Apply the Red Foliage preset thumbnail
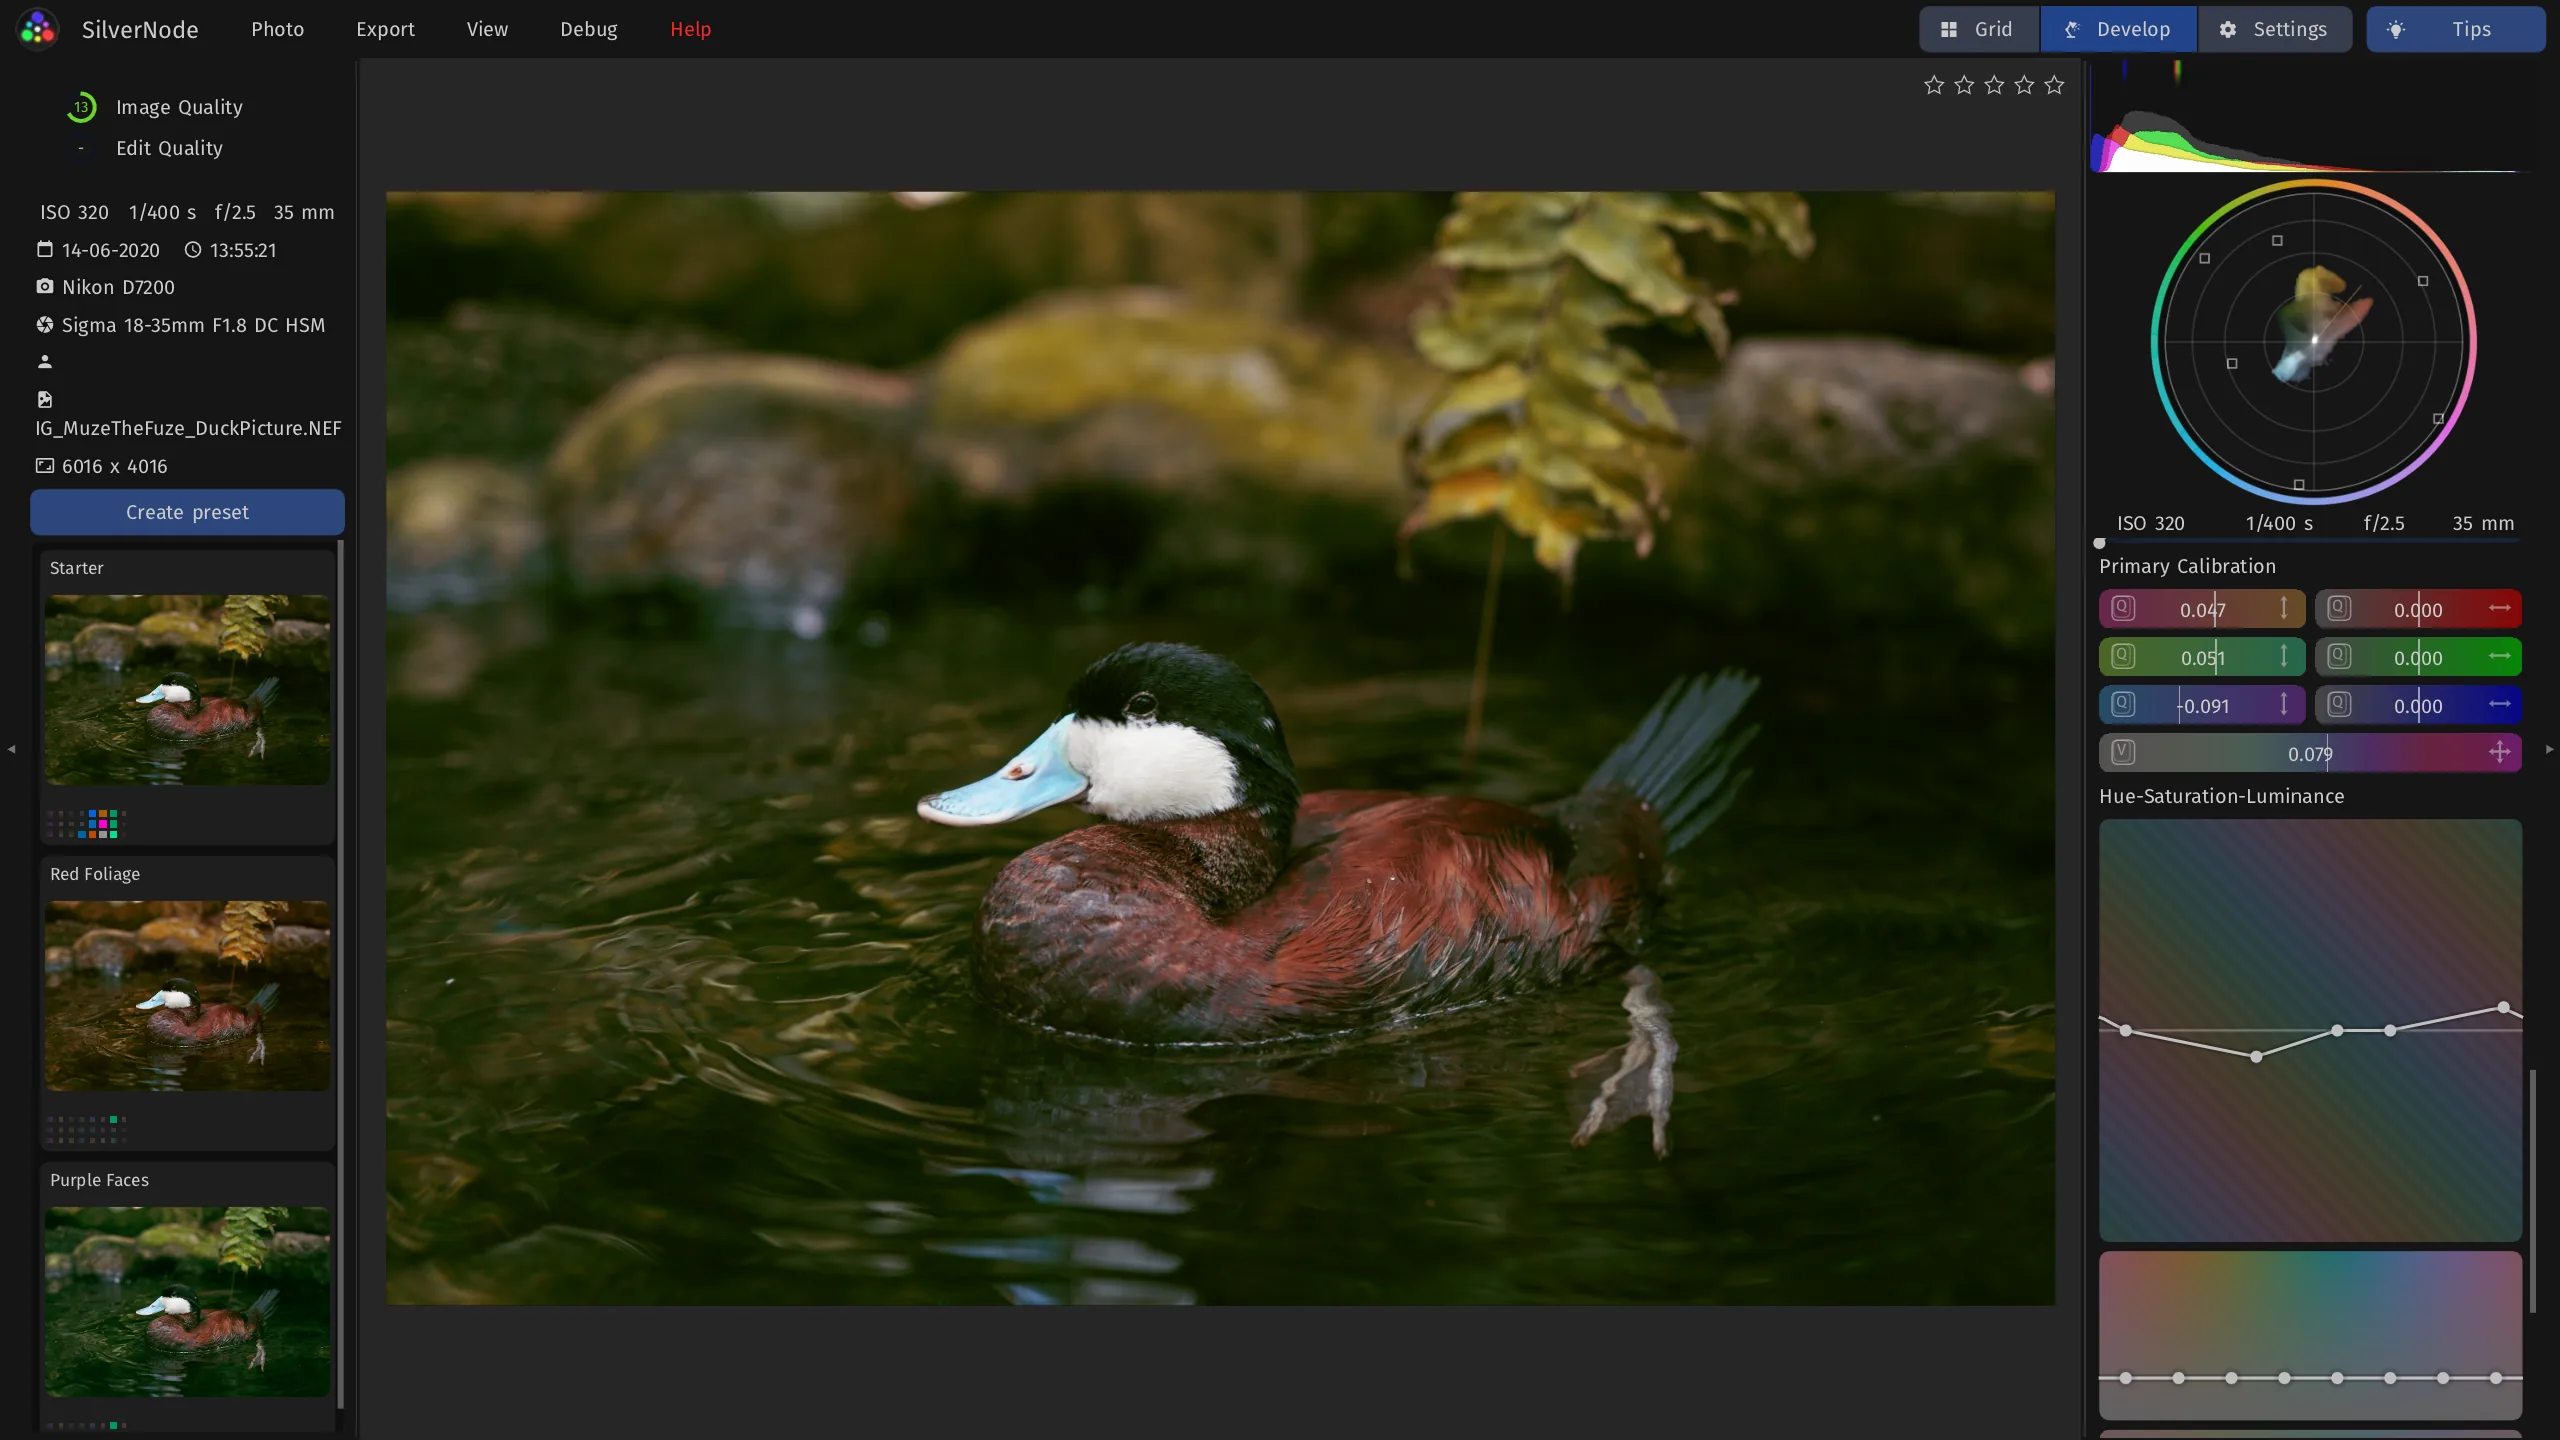The height and width of the screenshot is (1440, 2560). click(187, 996)
